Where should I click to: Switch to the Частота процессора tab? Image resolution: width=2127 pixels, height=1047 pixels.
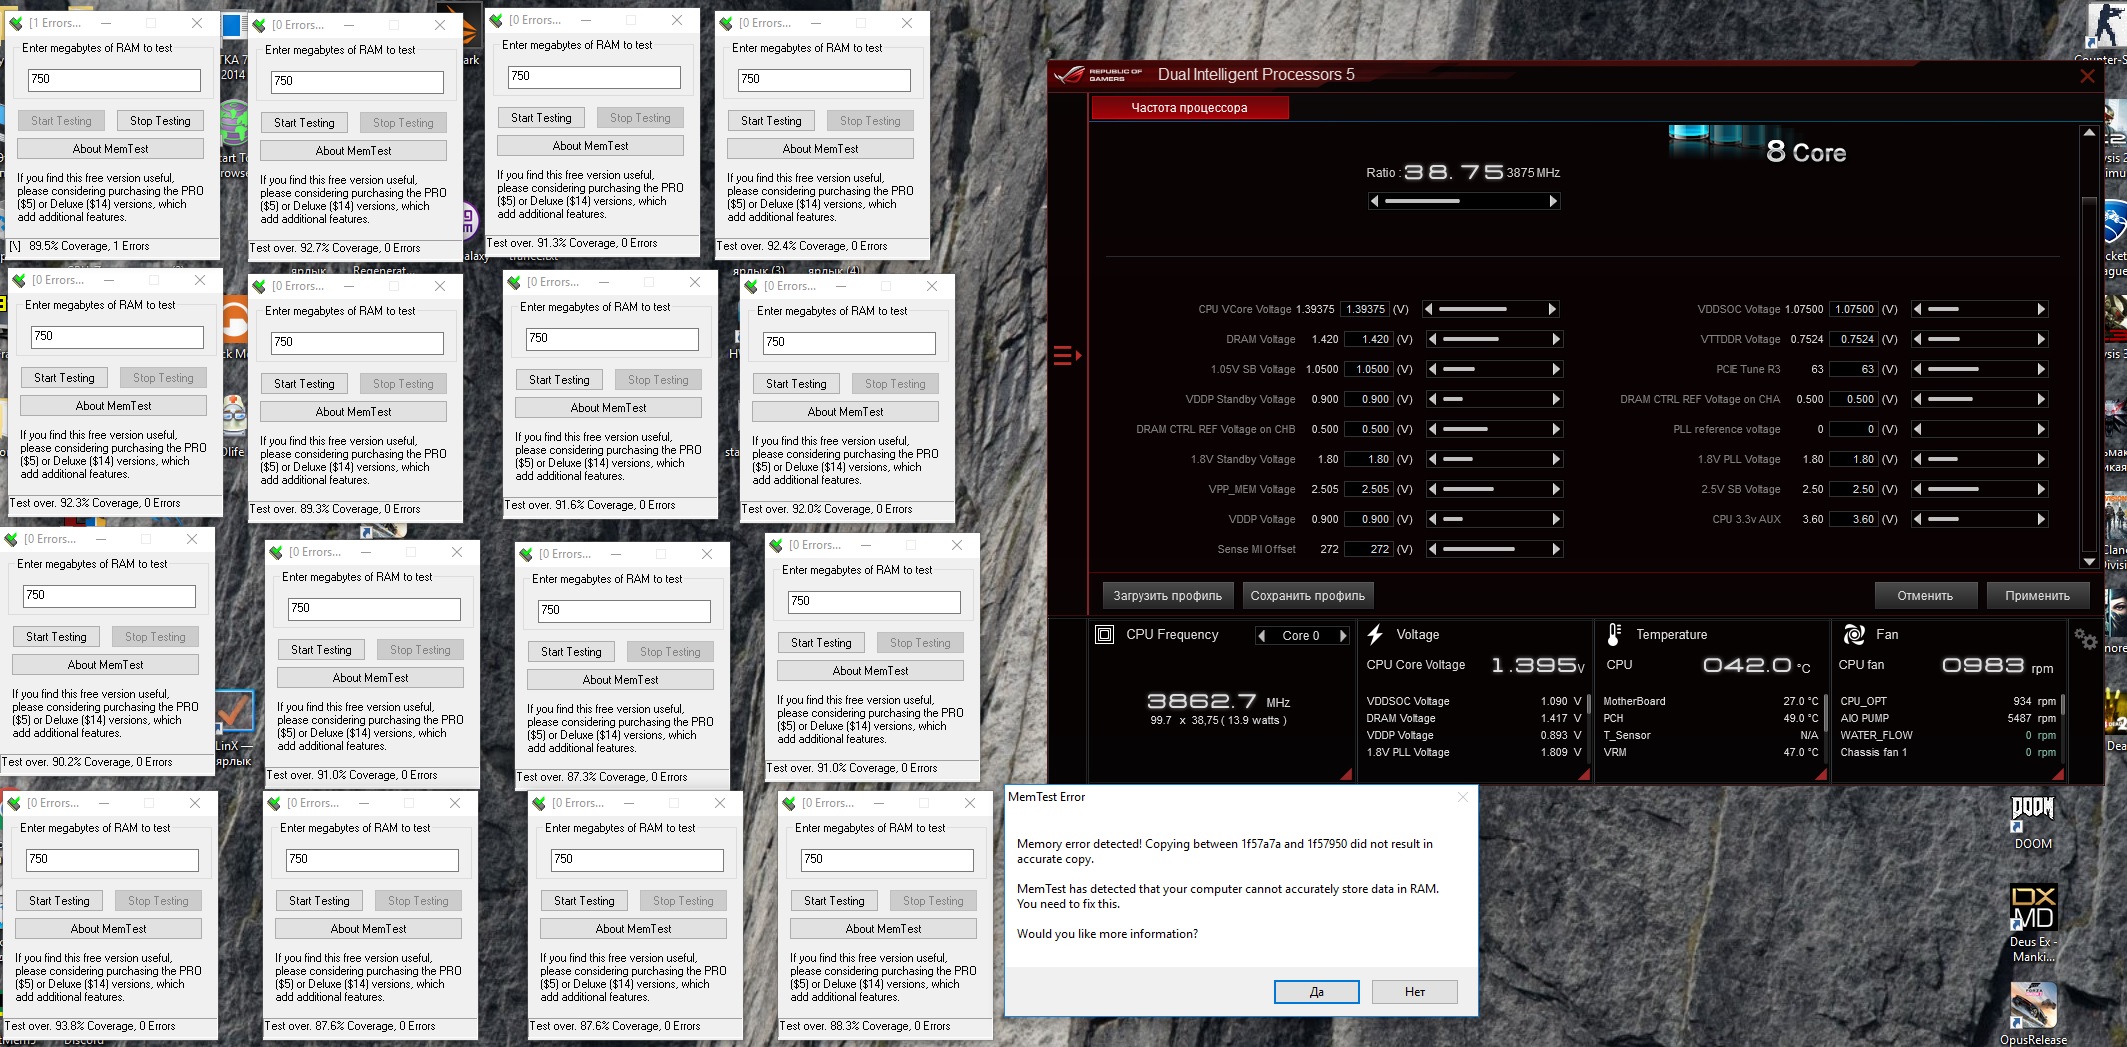click(1189, 108)
